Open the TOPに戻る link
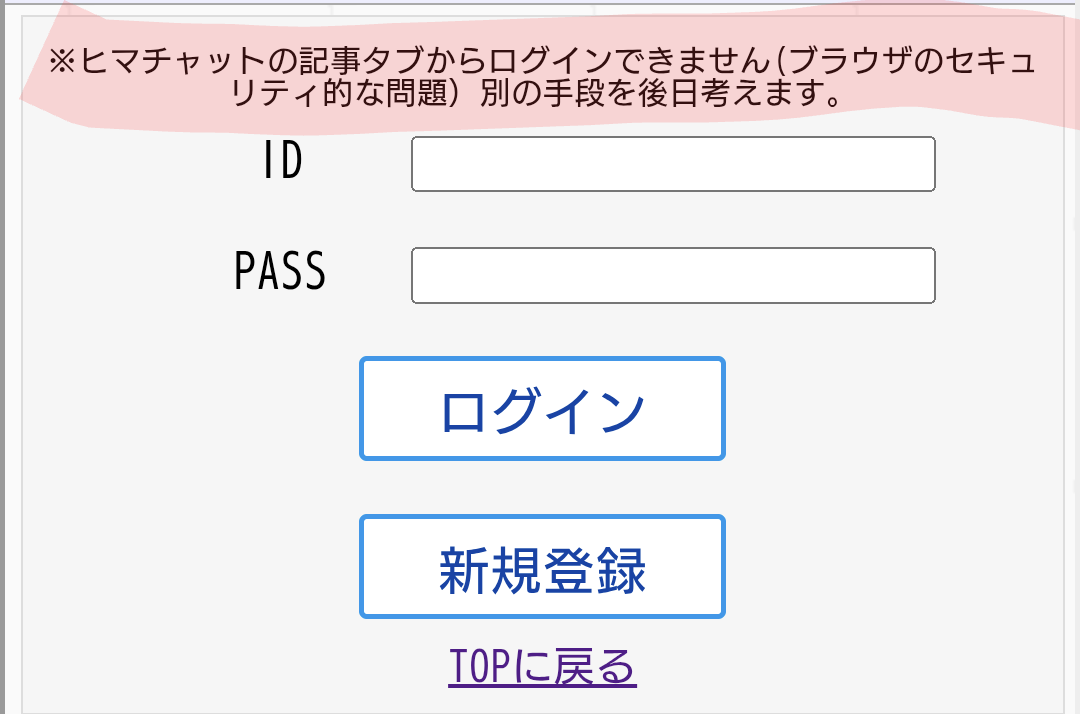Screen dimensions: 1080x714 pyautogui.click(x=542, y=667)
